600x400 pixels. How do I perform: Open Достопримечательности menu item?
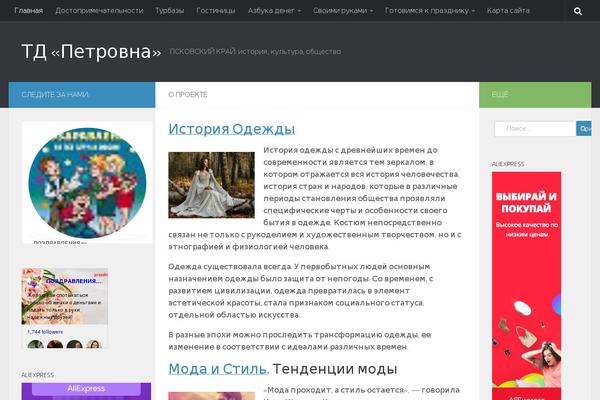pyautogui.click(x=99, y=11)
